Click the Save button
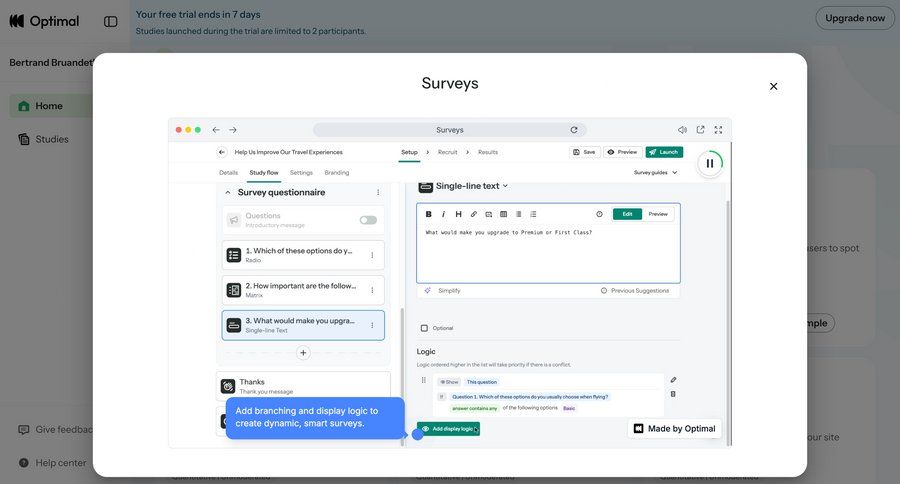The image size is (900, 484). tap(584, 152)
